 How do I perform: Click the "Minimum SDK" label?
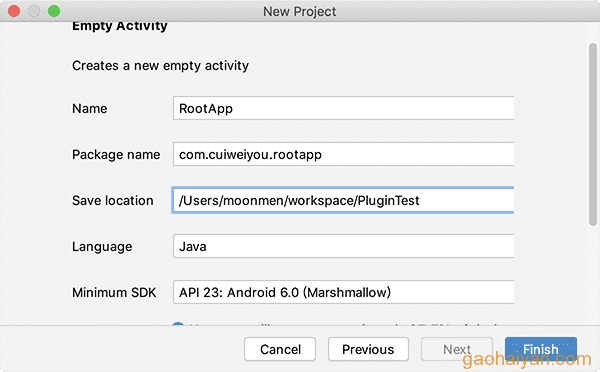click(x=114, y=292)
